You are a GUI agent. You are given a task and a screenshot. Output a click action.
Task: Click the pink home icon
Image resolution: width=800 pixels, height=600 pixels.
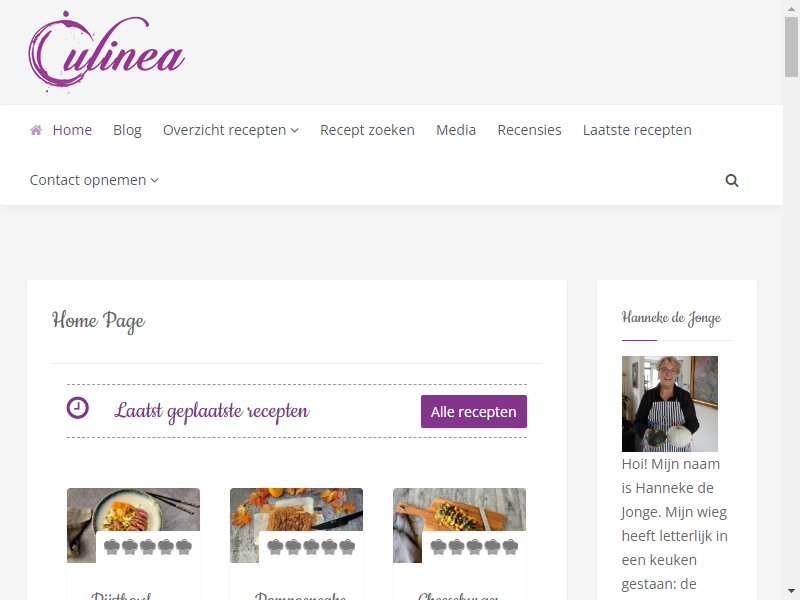click(36, 130)
